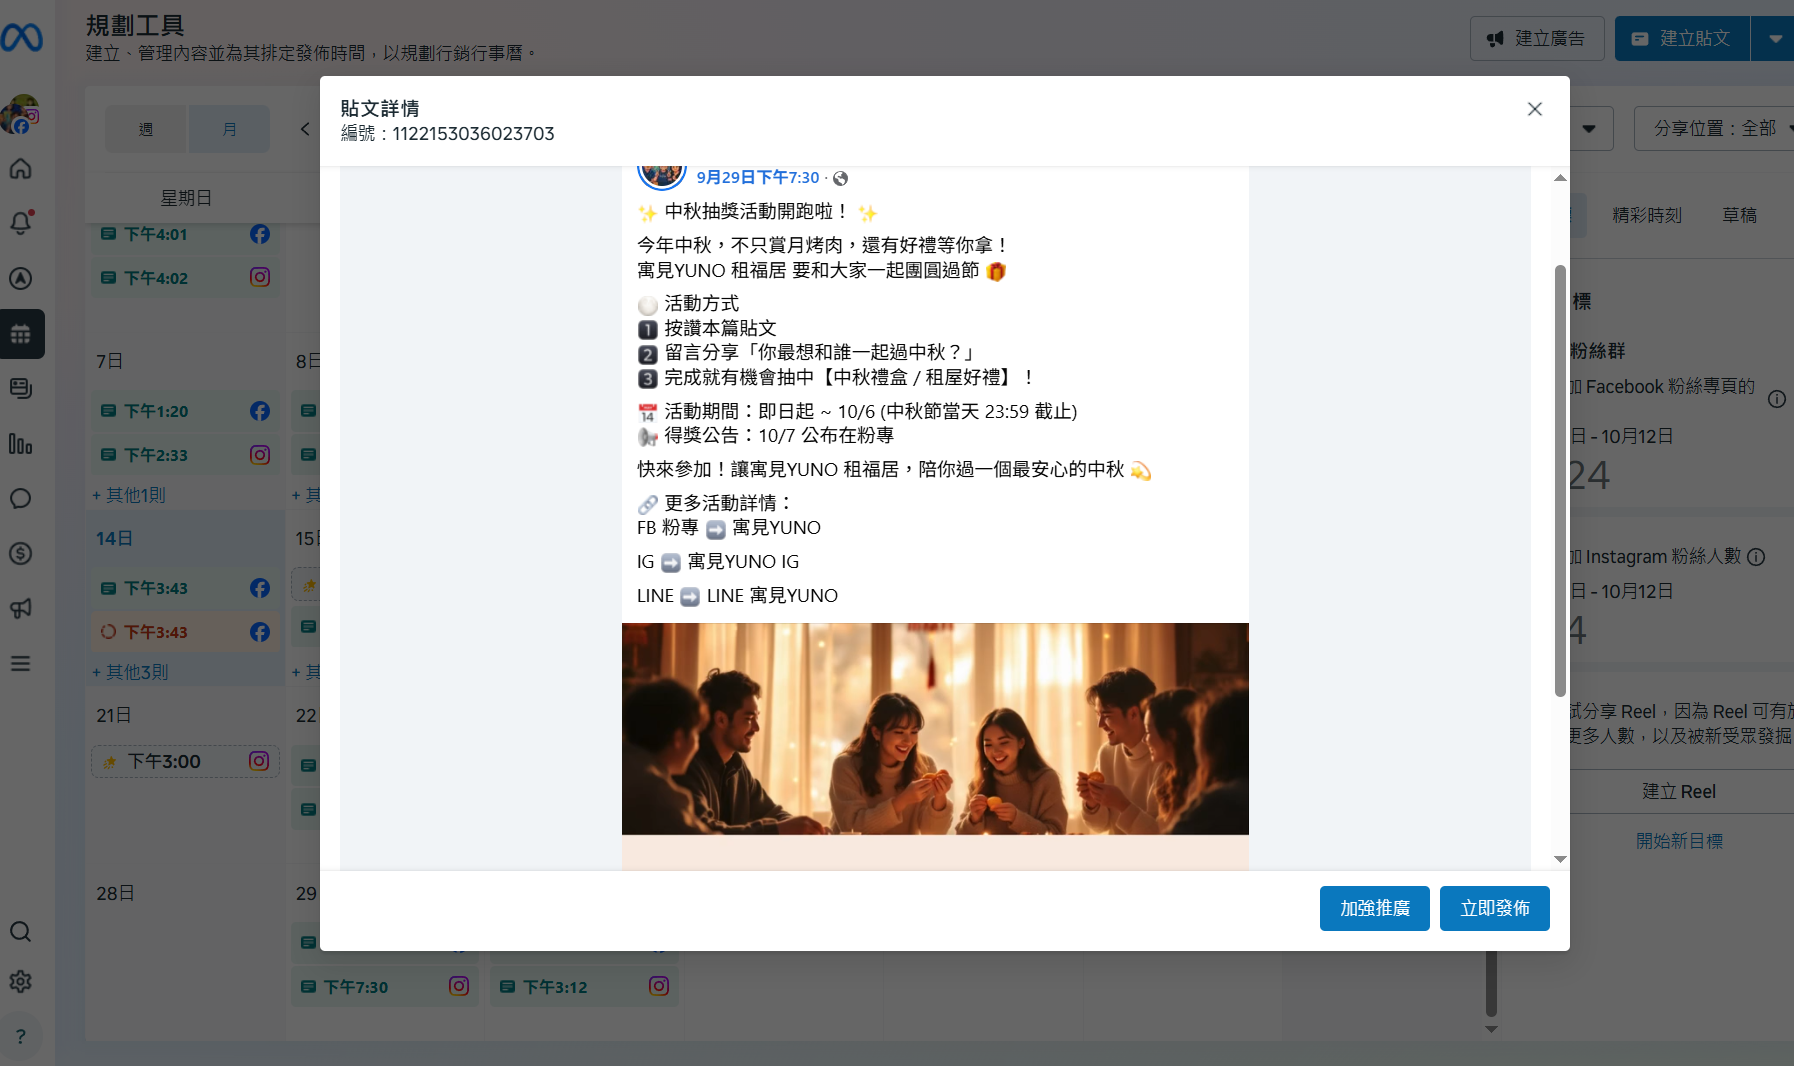Open the Insights bar chart icon
The width and height of the screenshot is (1794, 1066).
coord(21,444)
